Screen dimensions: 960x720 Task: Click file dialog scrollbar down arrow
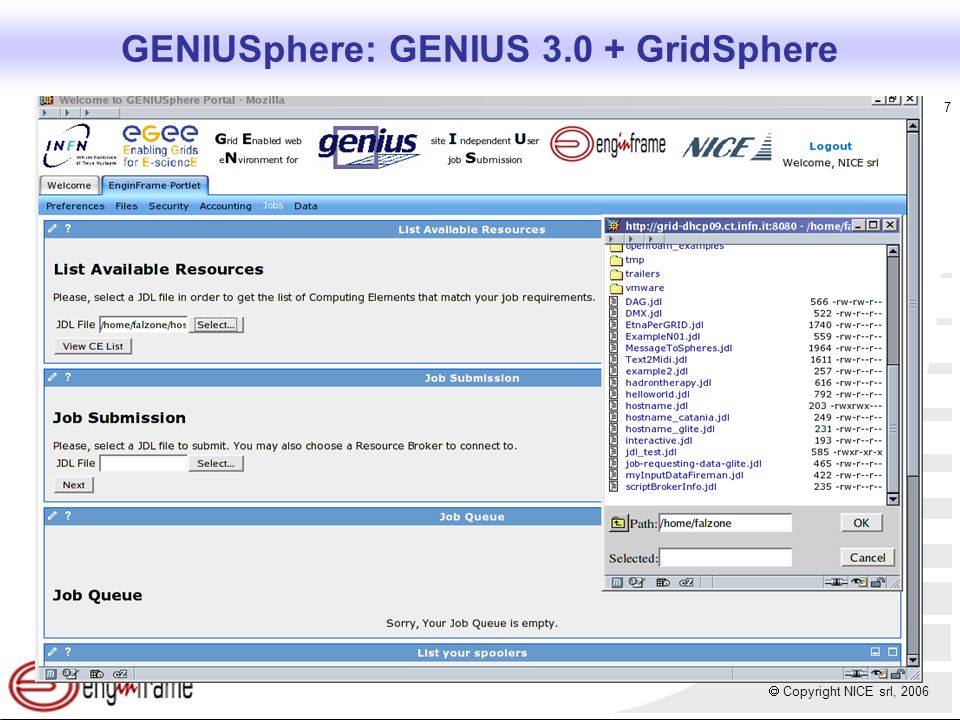tap(893, 499)
